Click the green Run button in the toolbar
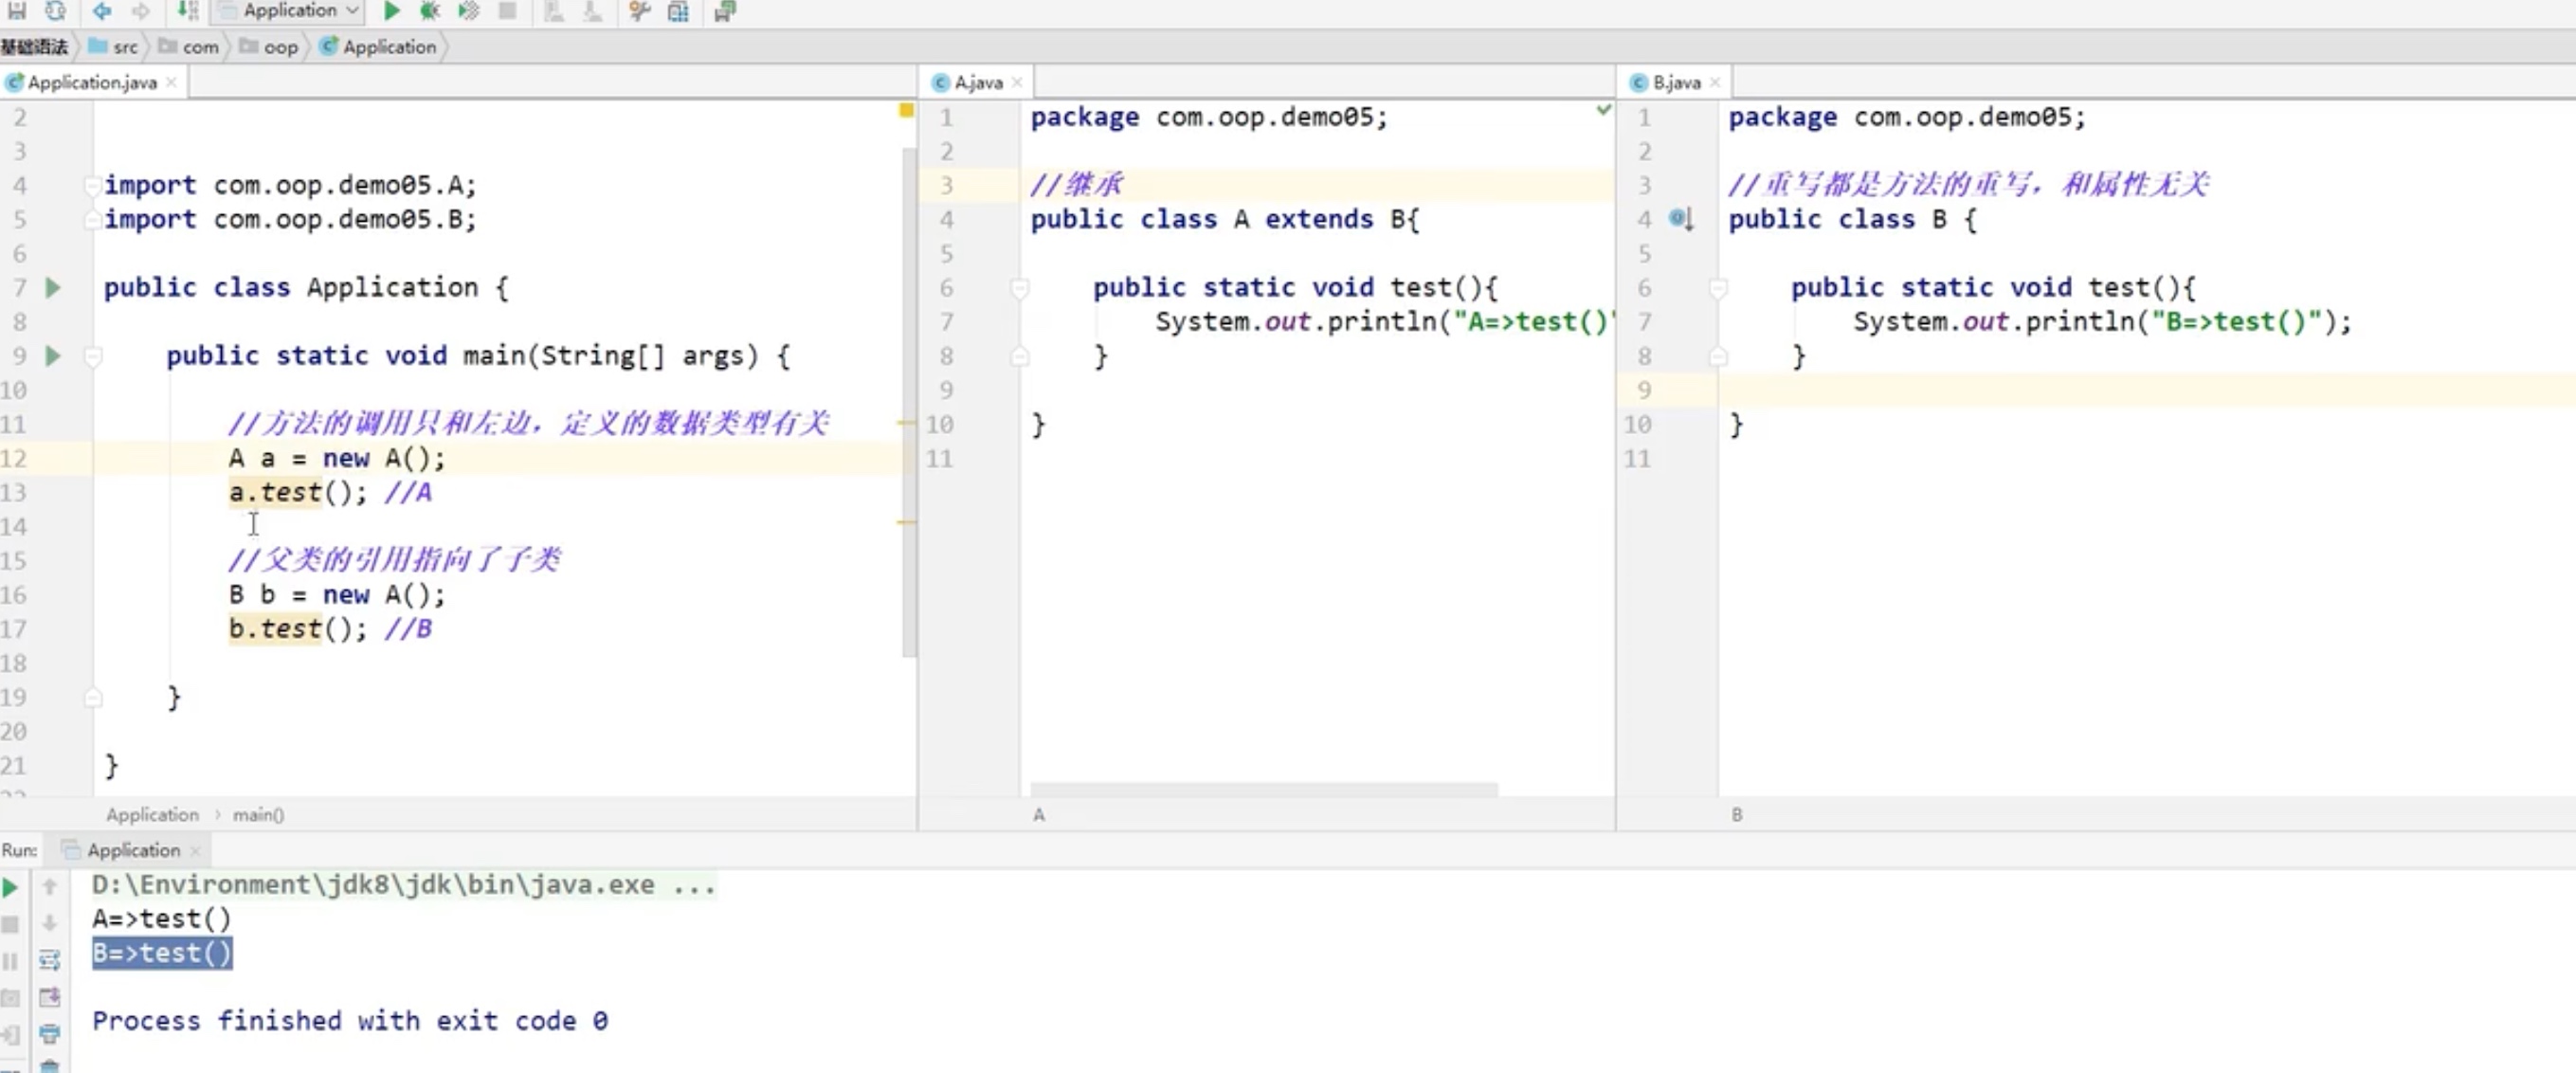Screen dimensions: 2576x1073 (x=392, y=11)
